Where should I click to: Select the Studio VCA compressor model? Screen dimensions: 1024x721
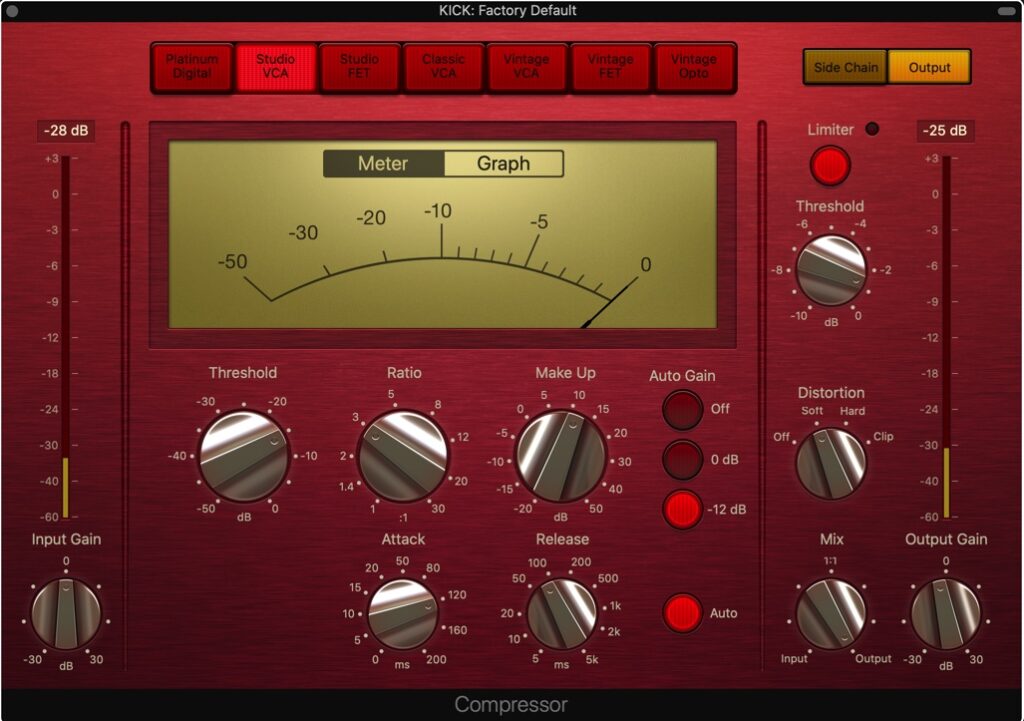pos(276,67)
